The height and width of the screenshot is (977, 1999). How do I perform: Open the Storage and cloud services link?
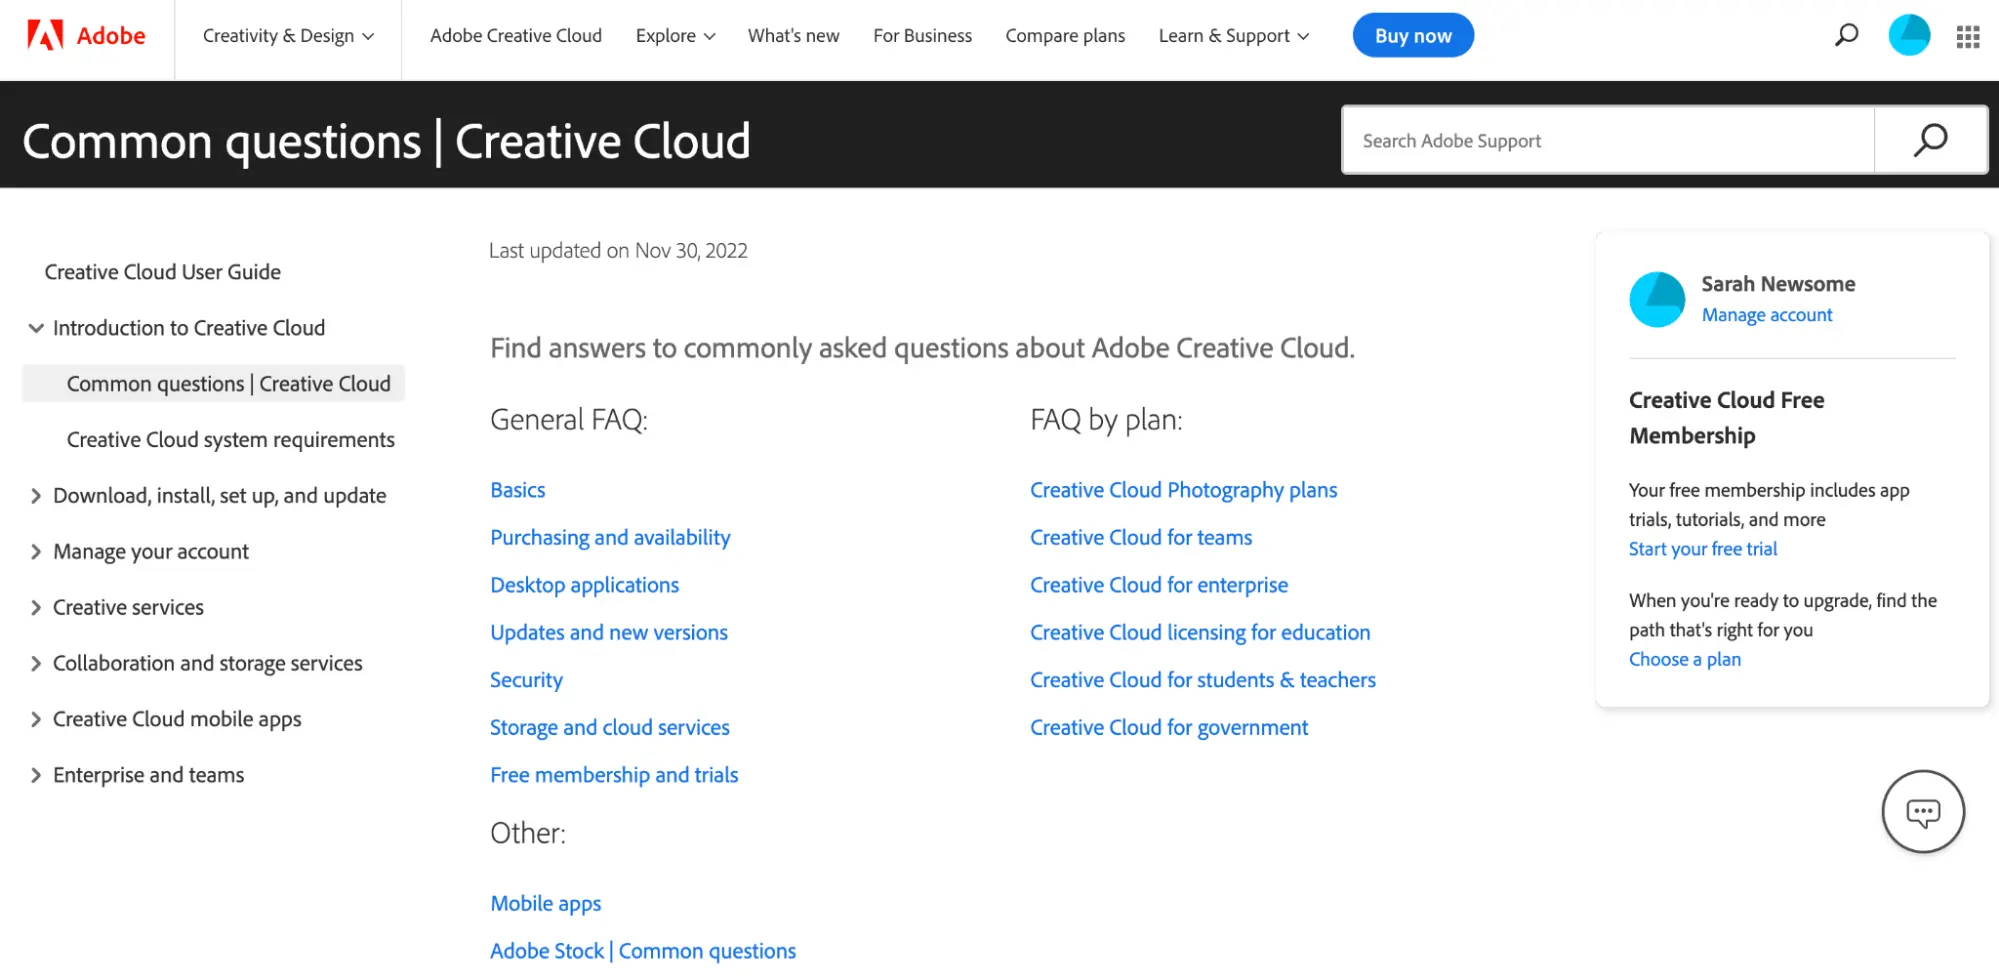[x=609, y=728]
